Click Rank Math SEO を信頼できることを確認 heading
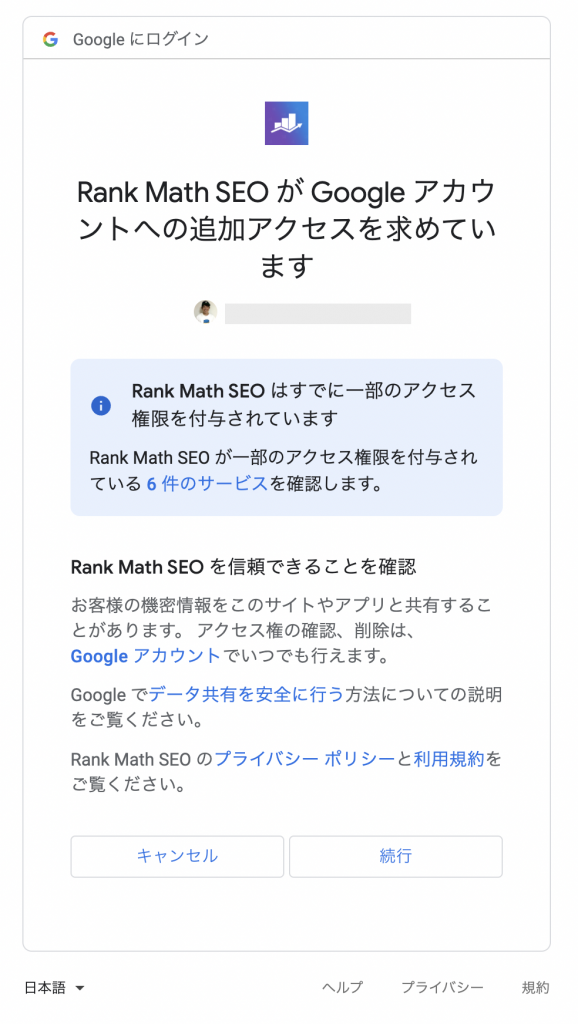Screen dimensions: 578x1024 point(243,567)
